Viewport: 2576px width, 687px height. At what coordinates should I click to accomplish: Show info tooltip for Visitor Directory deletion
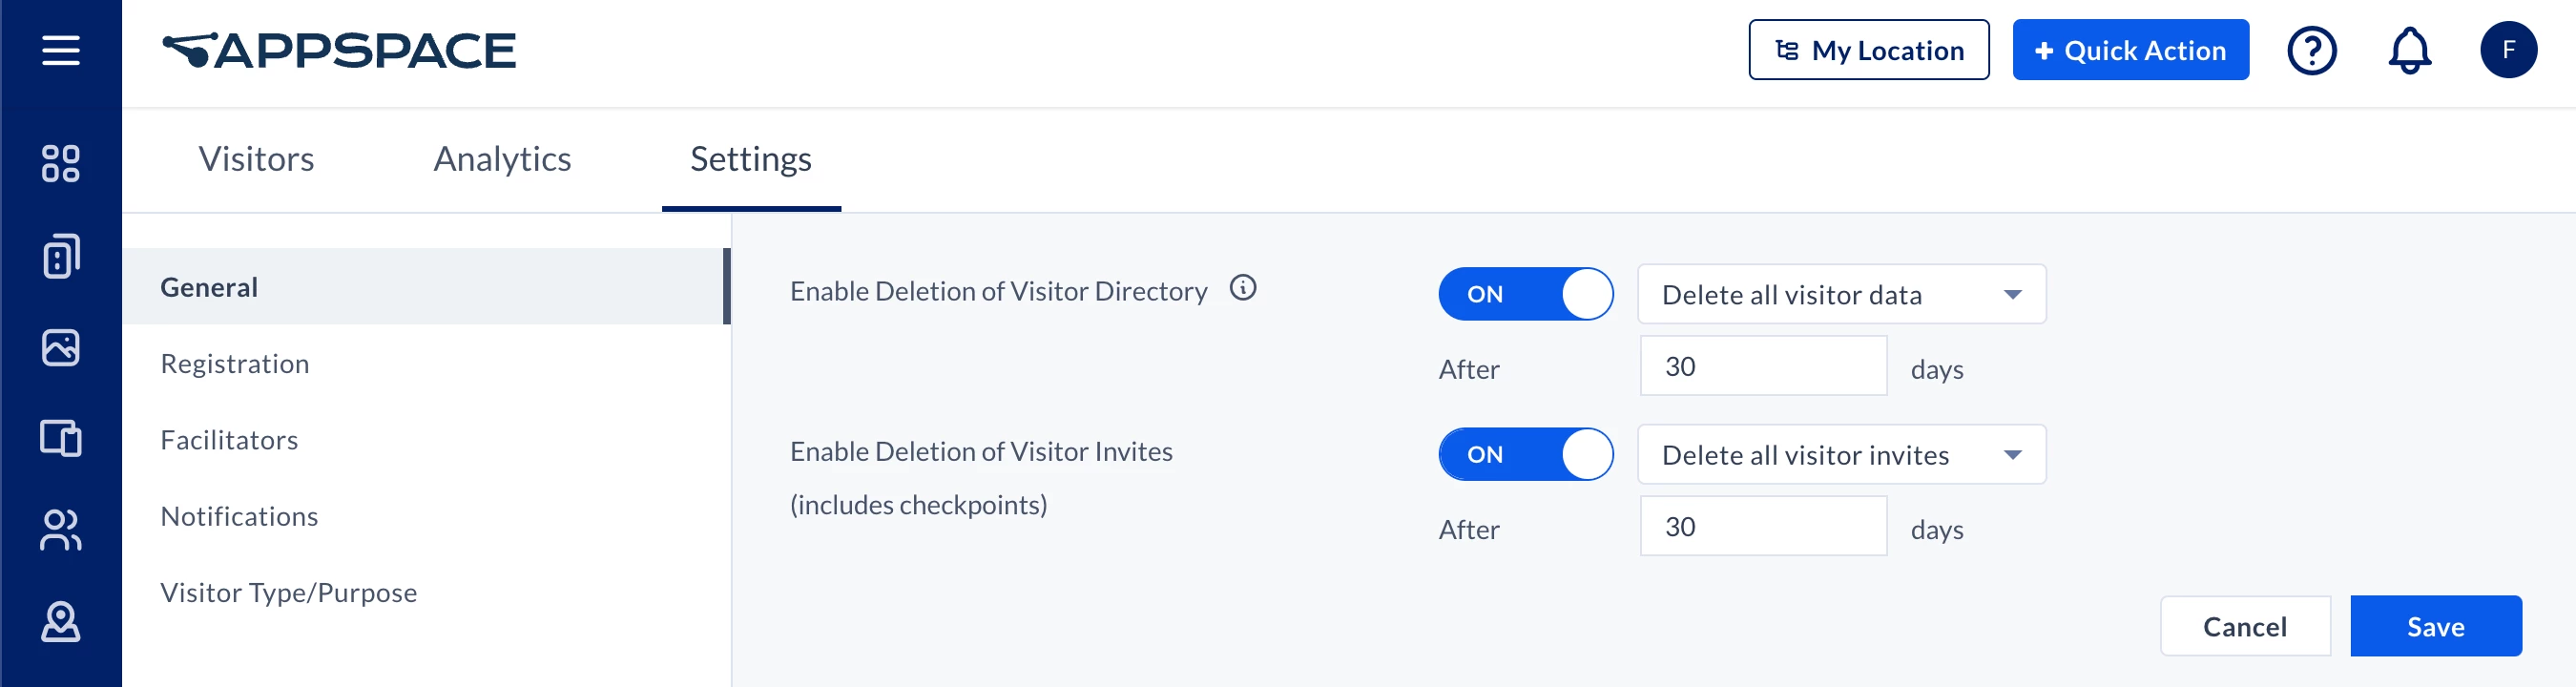pos(1243,288)
